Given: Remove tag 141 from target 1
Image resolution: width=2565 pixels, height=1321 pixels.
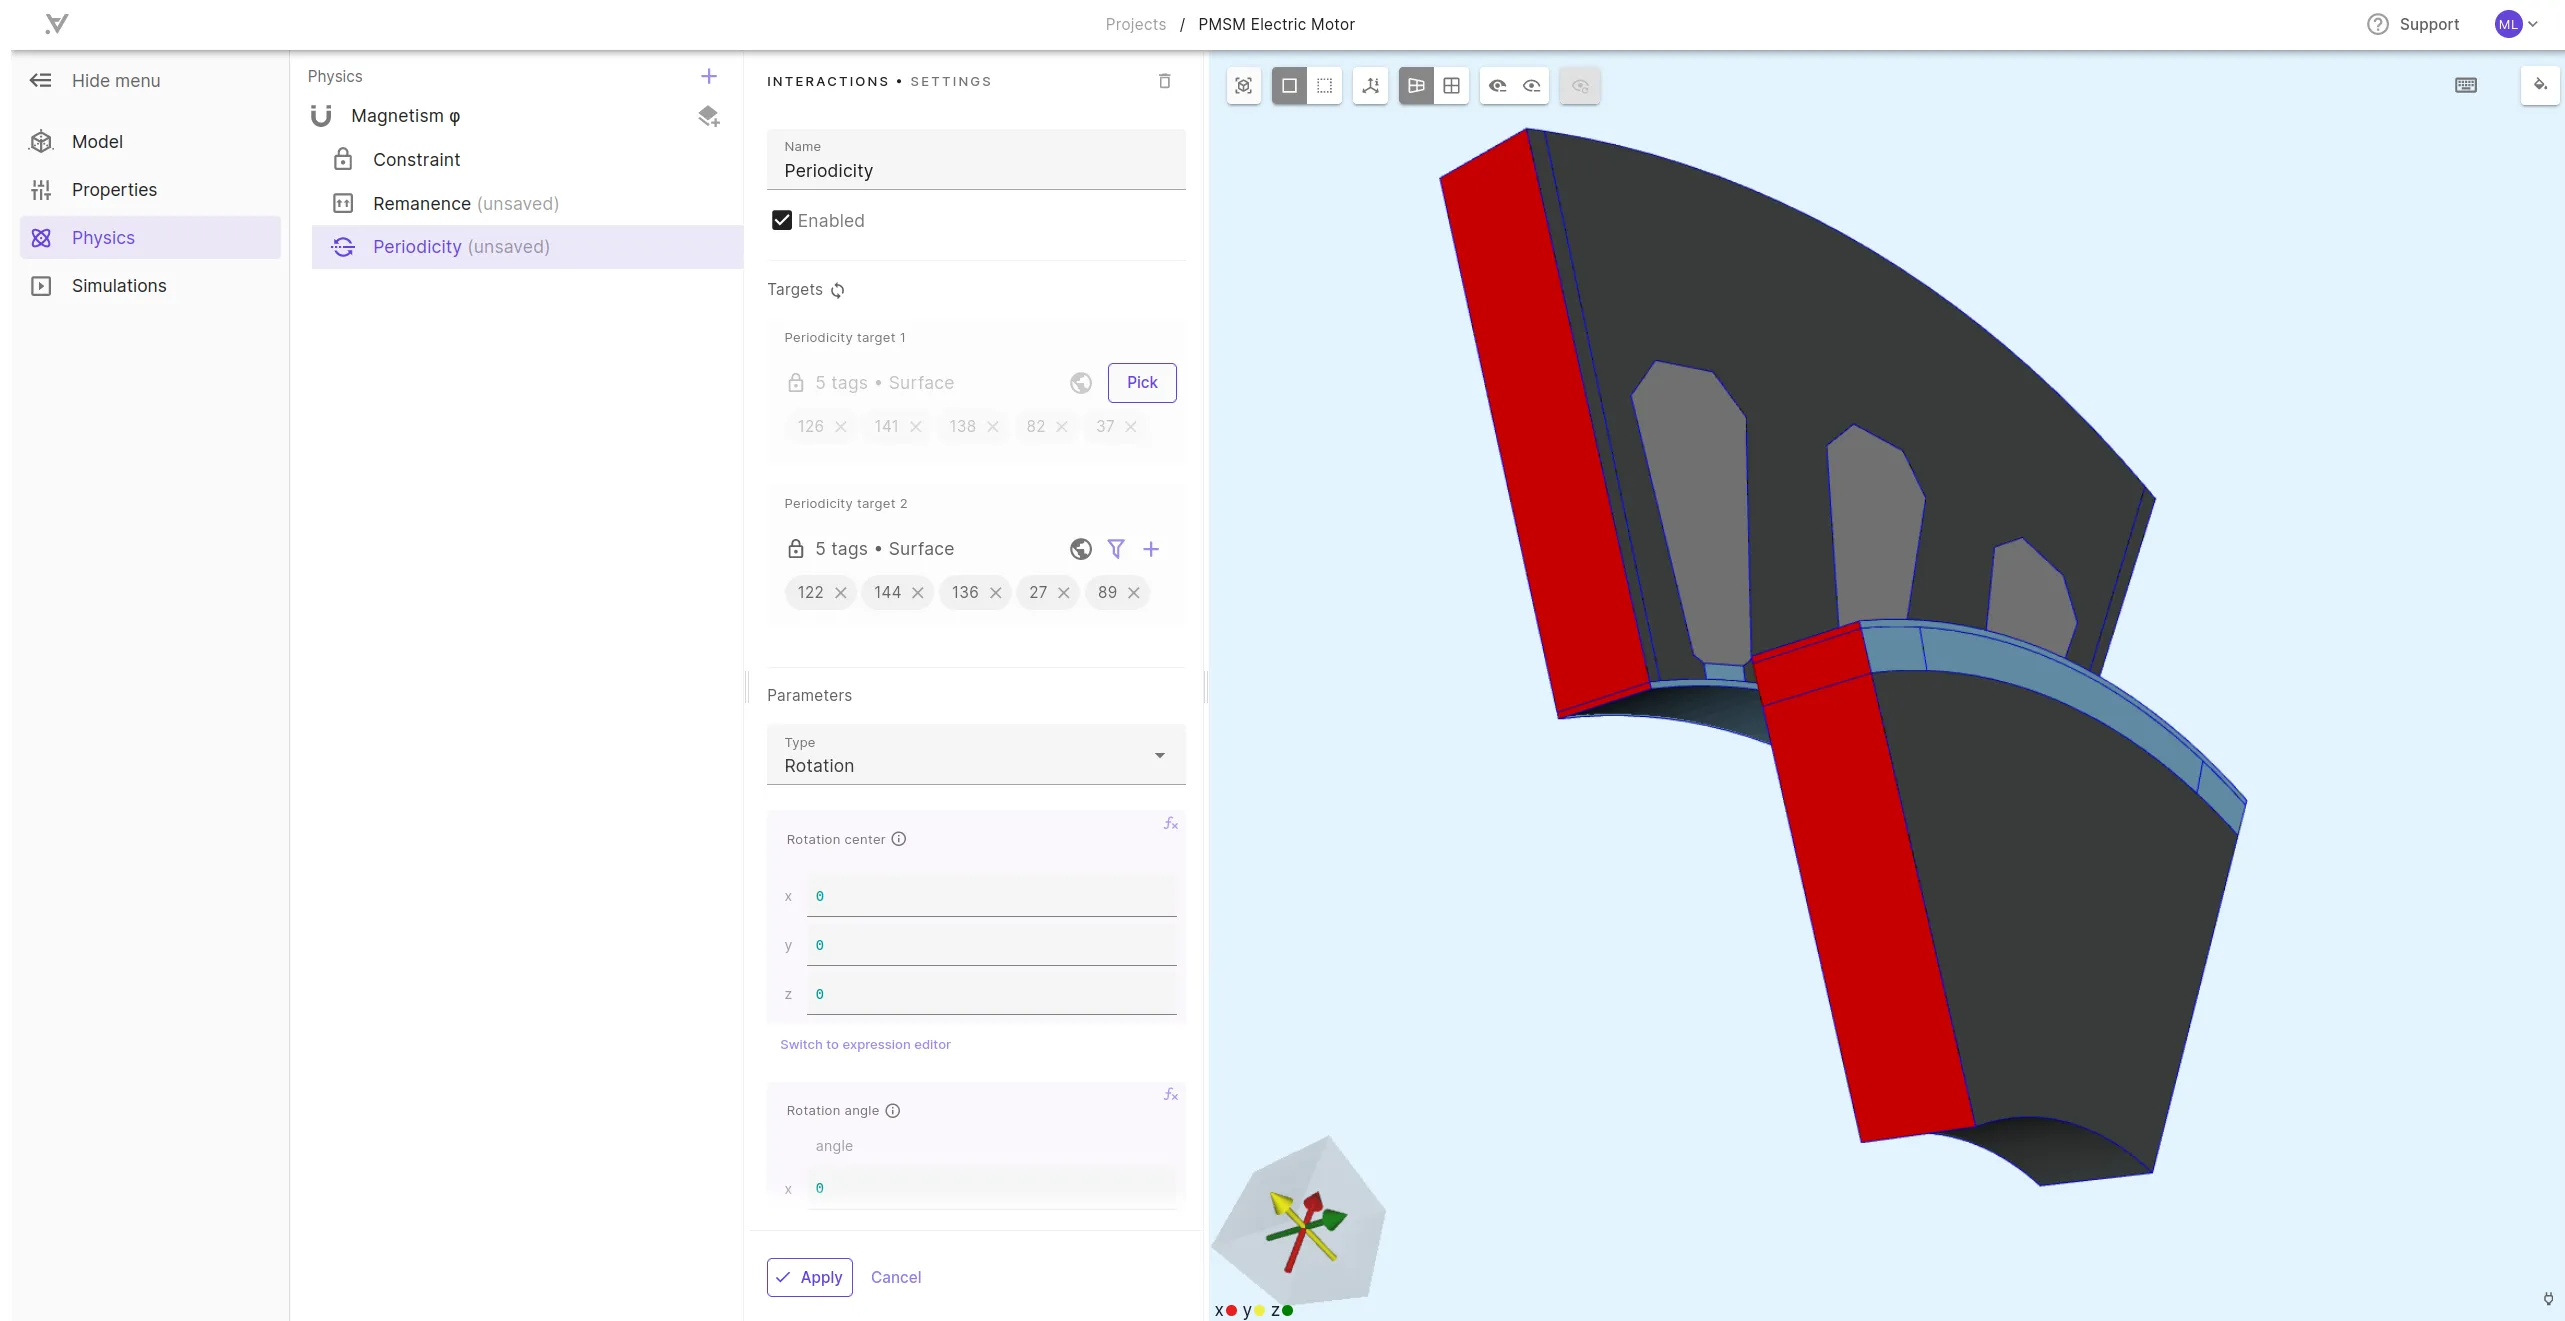Looking at the screenshot, I should [x=916, y=427].
